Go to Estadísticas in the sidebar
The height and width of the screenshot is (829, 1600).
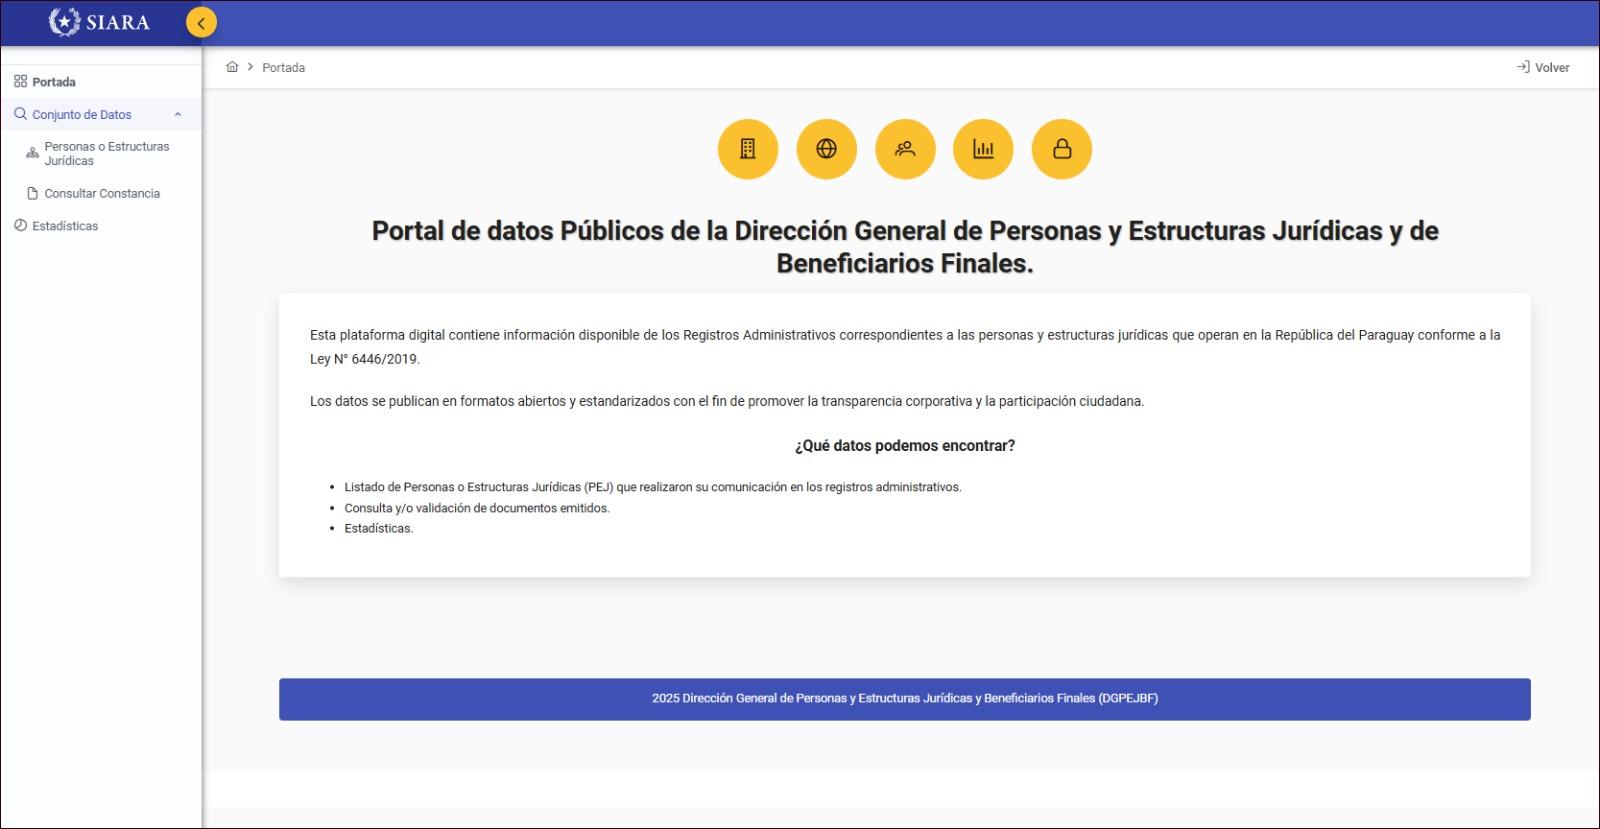(x=65, y=226)
